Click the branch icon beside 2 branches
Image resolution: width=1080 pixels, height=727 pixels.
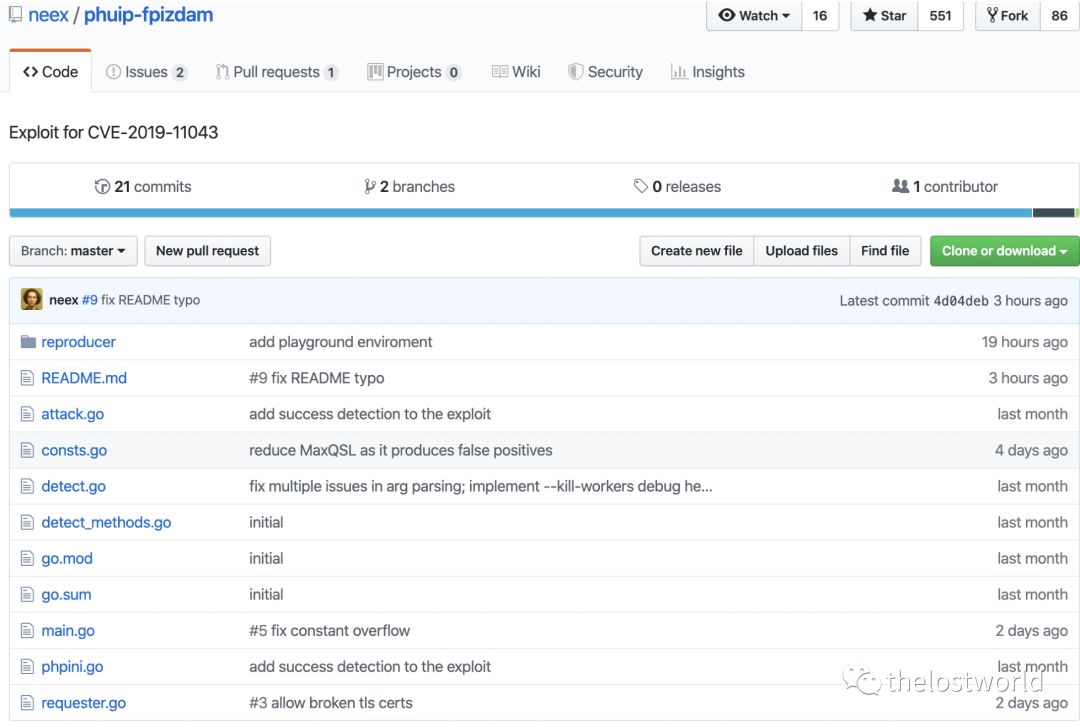pos(371,186)
